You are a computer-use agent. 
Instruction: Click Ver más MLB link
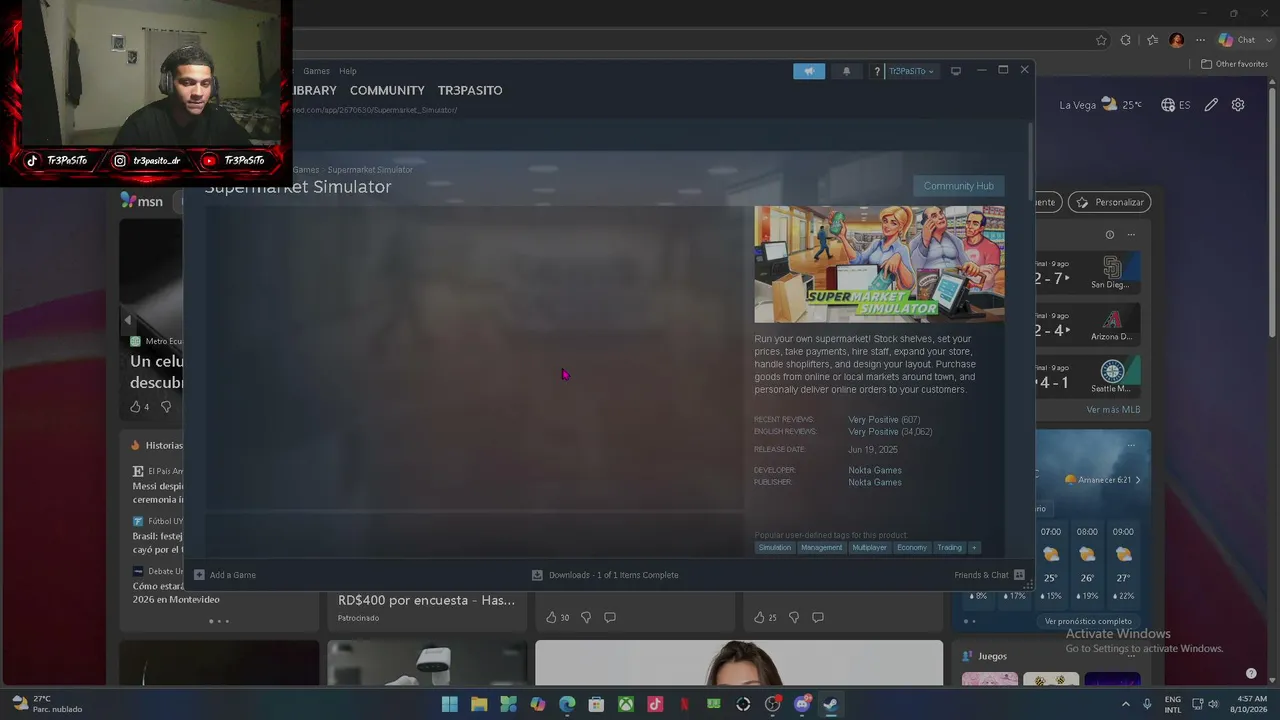click(1113, 410)
